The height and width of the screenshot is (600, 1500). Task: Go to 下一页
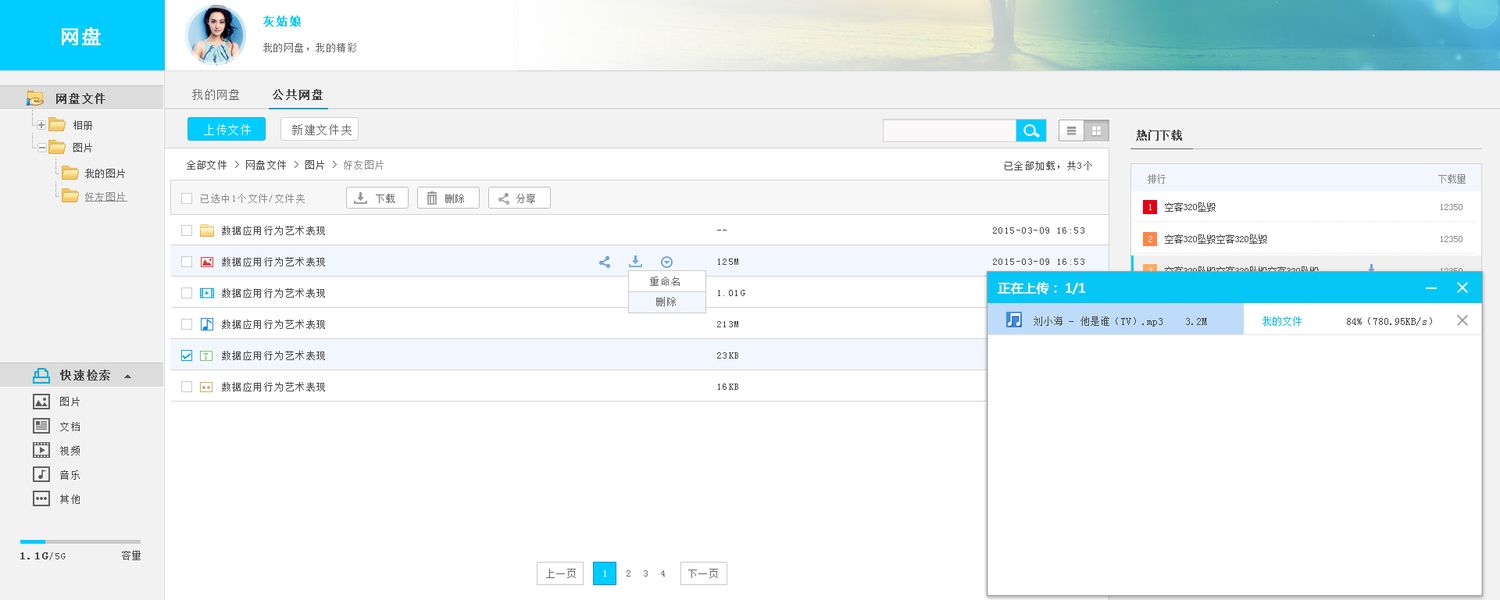click(703, 574)
